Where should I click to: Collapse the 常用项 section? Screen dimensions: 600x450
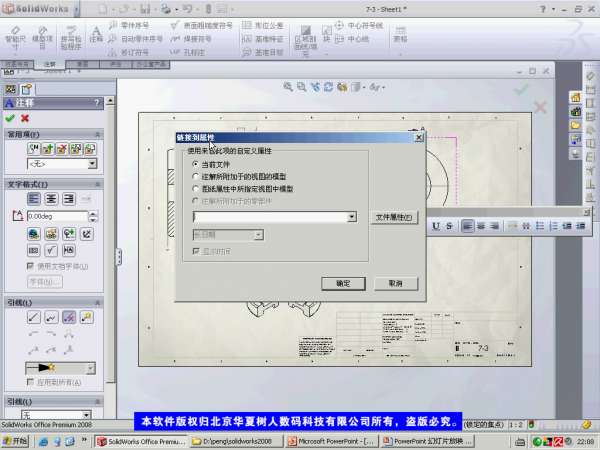(97, 134)
